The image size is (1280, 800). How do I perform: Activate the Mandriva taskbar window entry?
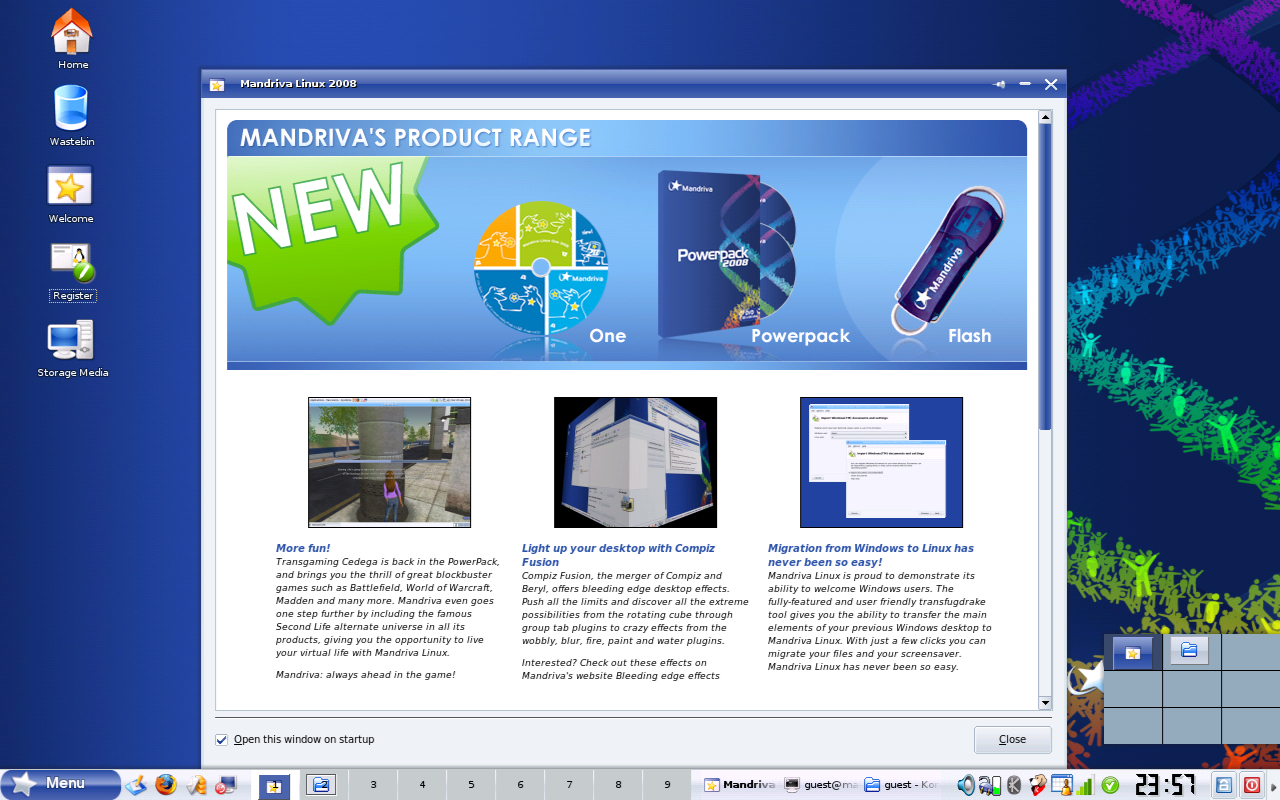coord(740,785)
